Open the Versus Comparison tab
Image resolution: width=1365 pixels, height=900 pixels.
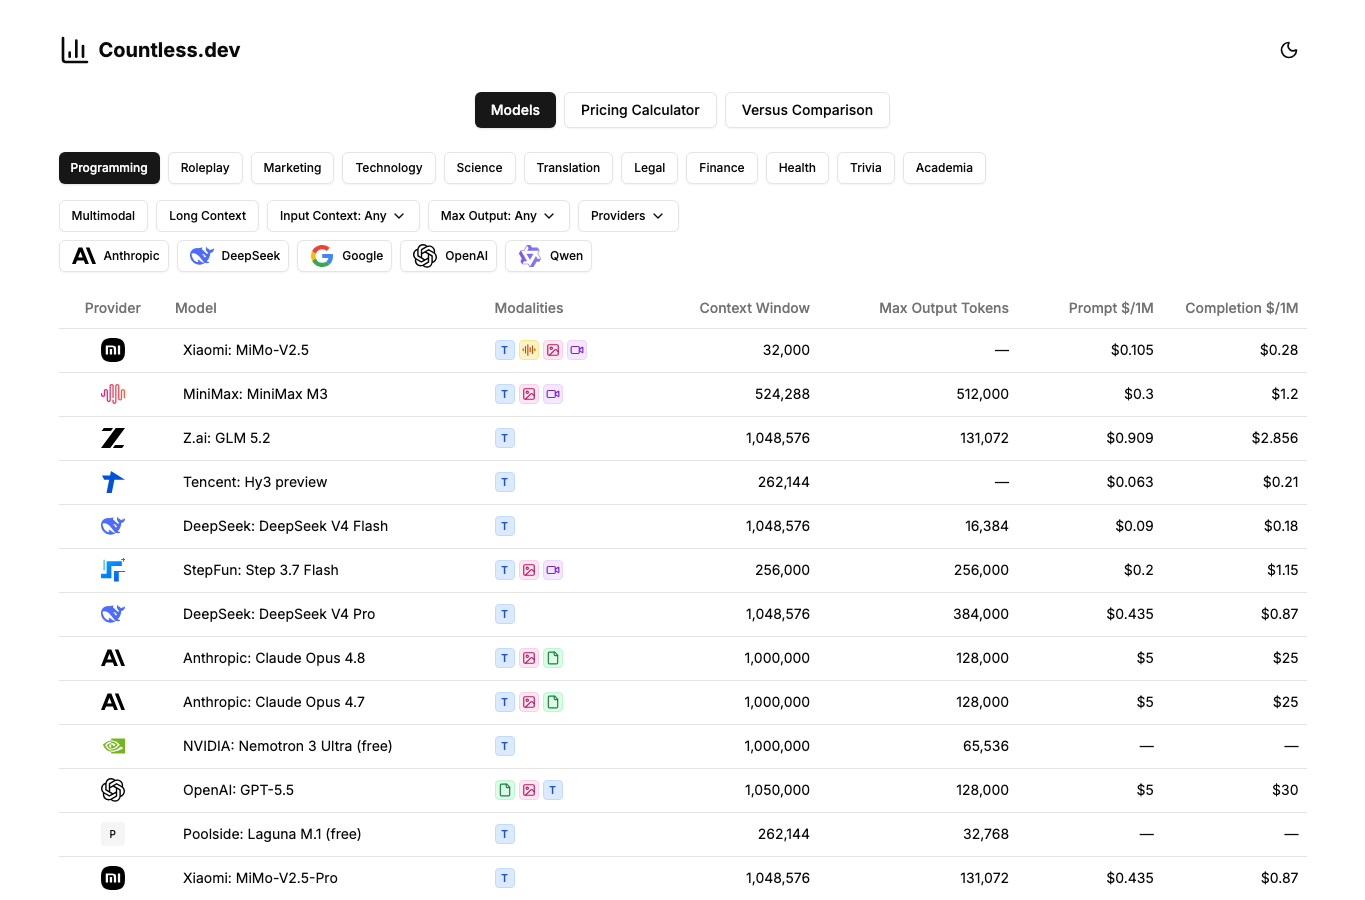point(807,110)
